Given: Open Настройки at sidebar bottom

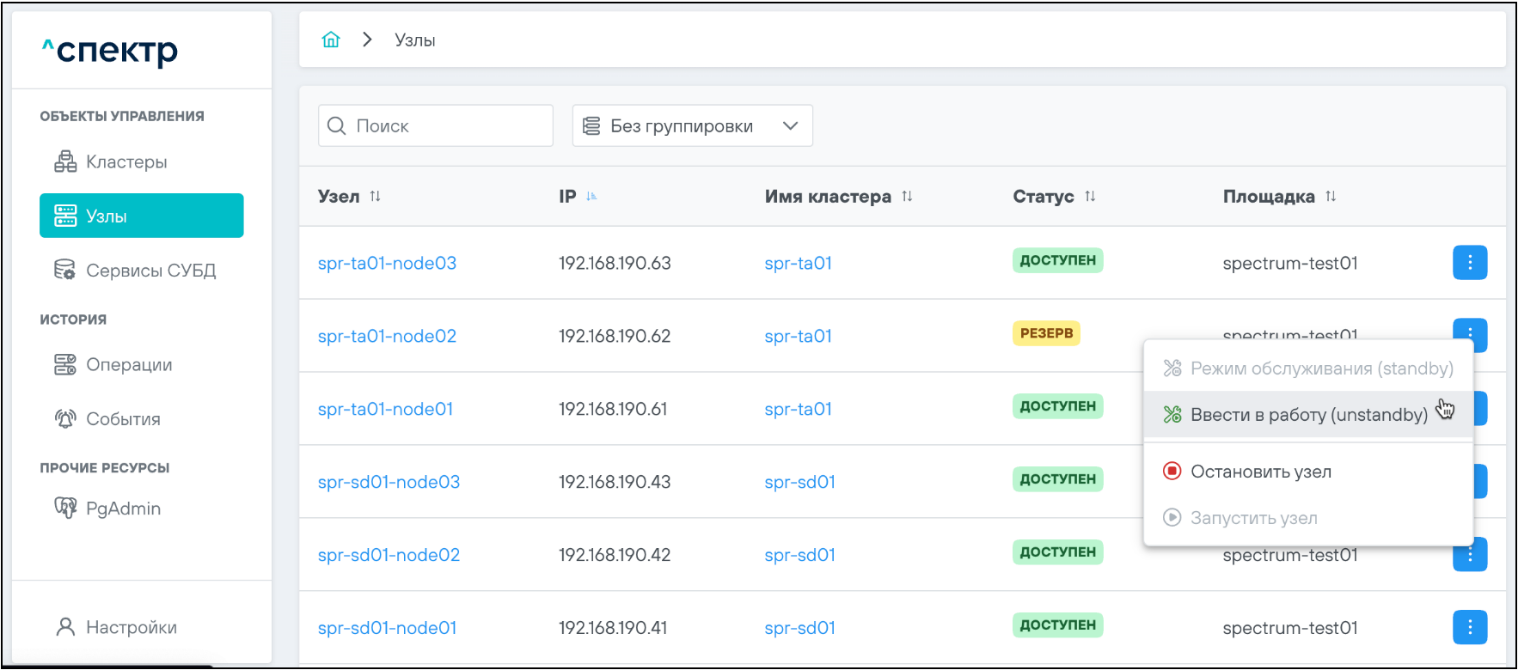Looking at the screenshot, I should point(130,627).
